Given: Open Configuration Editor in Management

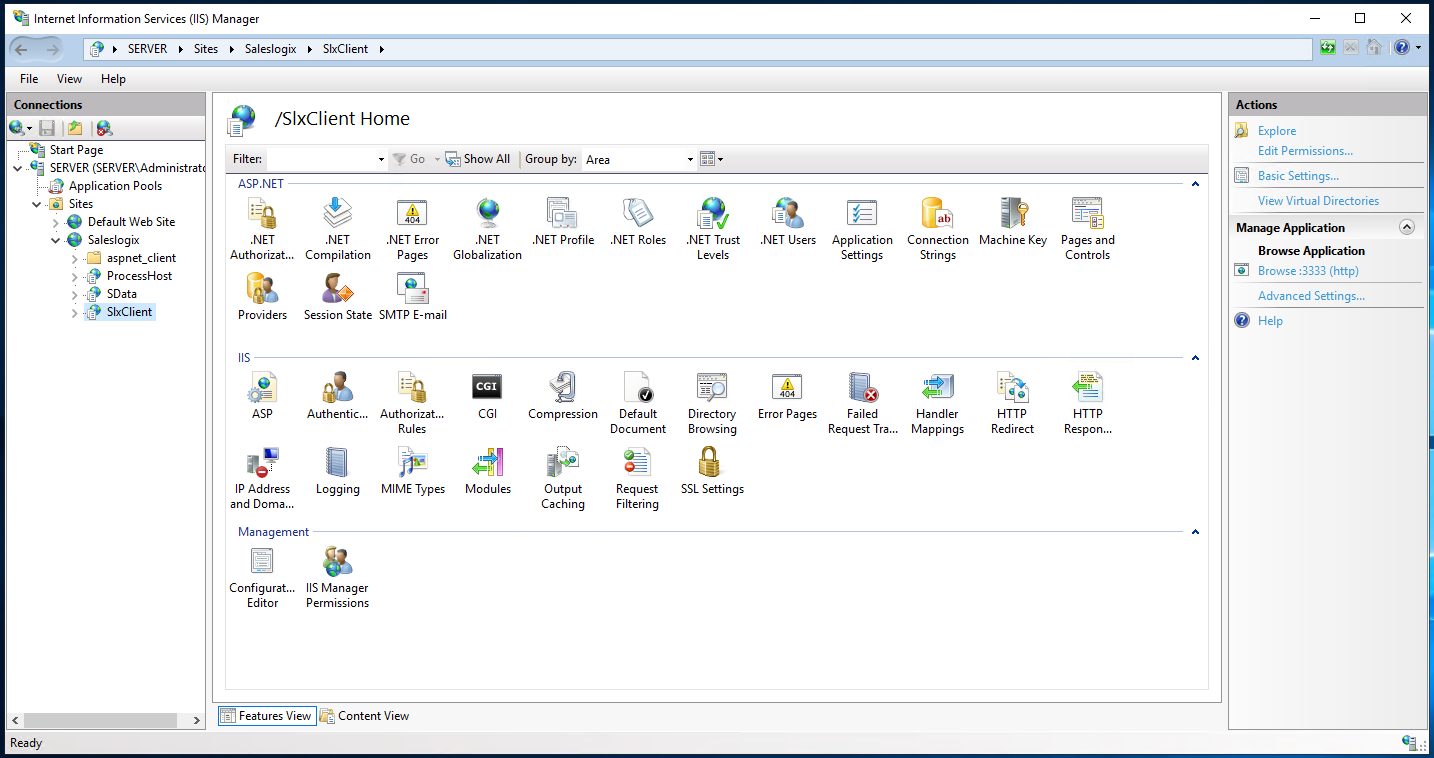Looking at the screenshot, I should 262,577.
